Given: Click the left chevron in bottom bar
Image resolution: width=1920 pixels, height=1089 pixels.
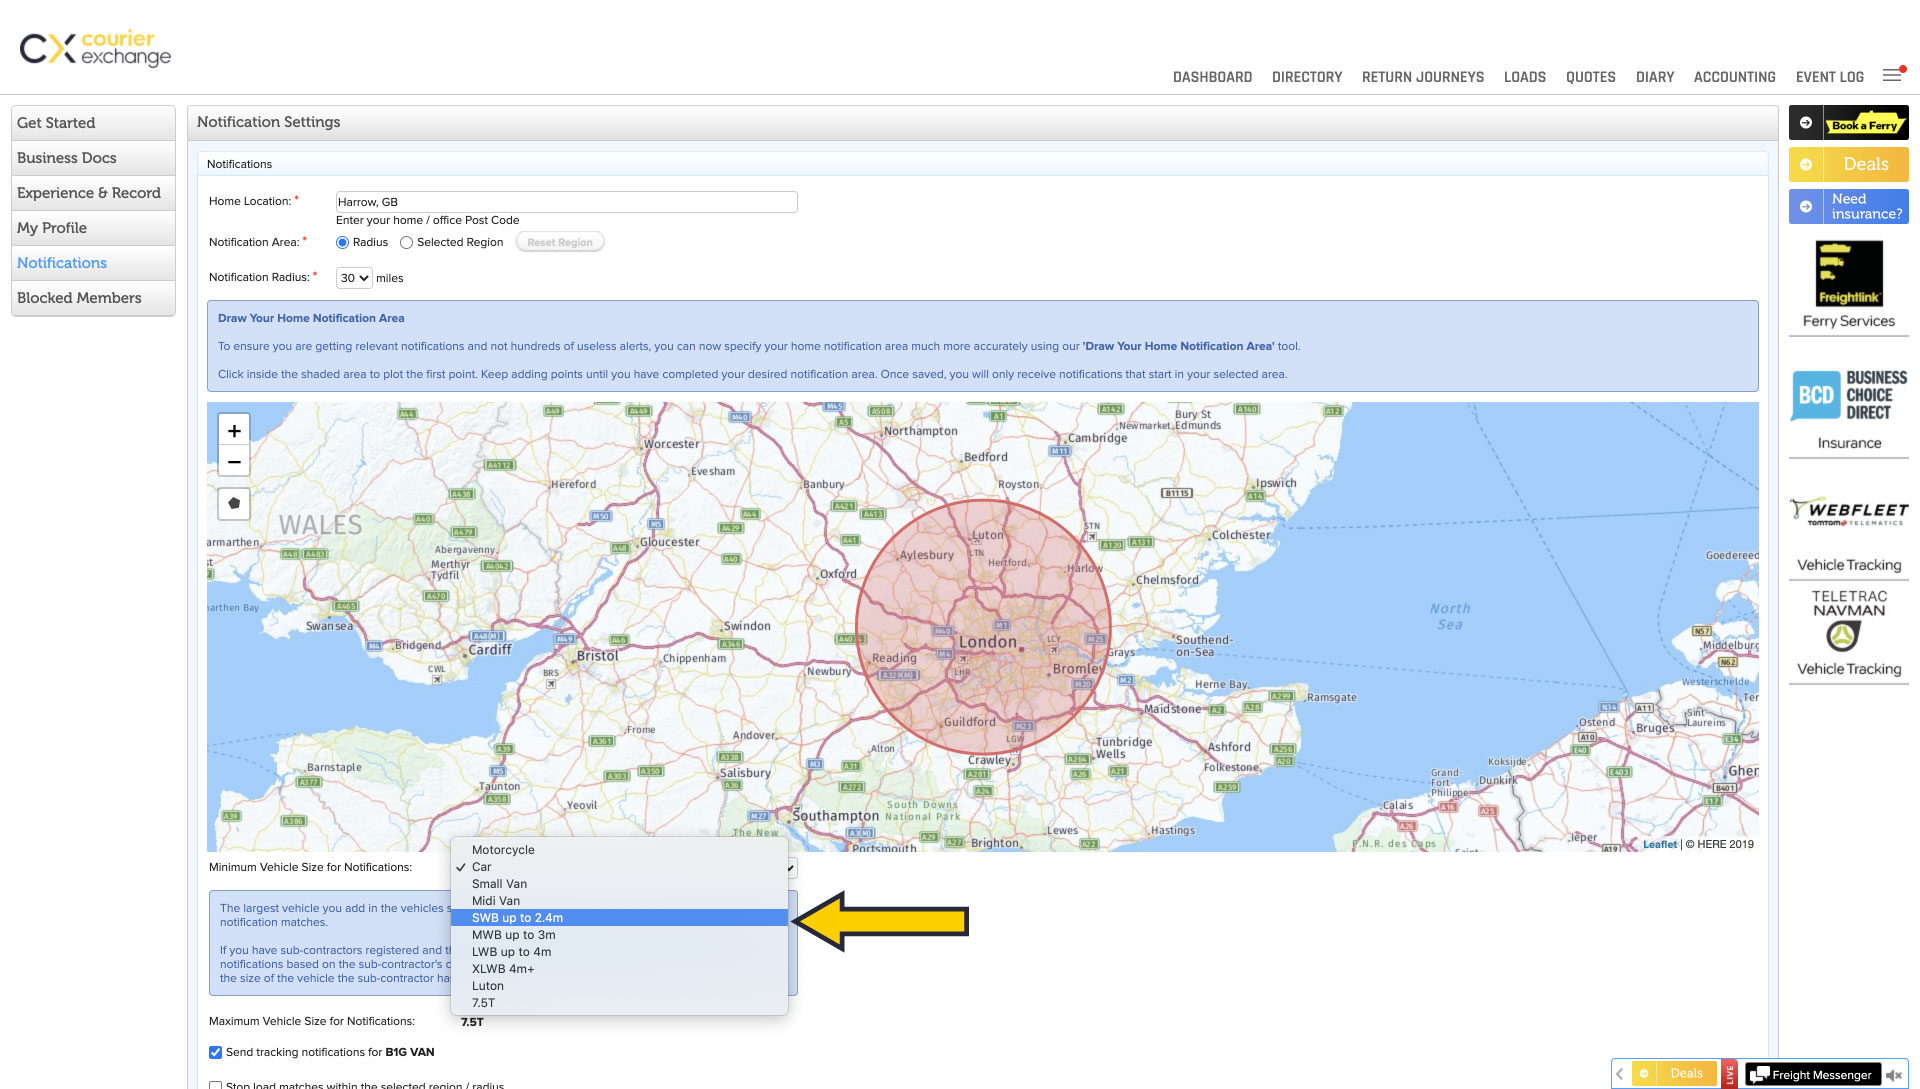Looking at the screenshot, I should (1619, 1074).
